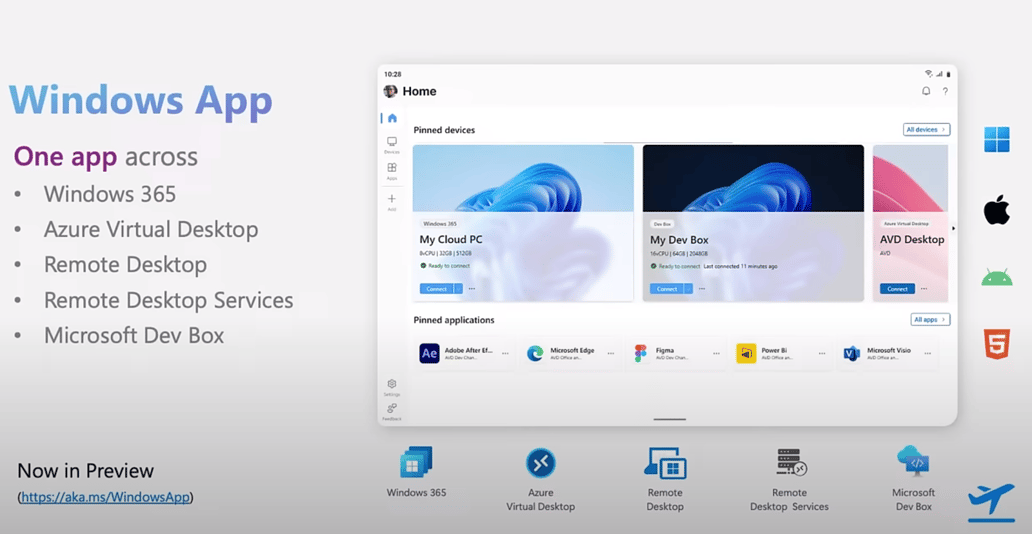
Task: Click the HTML5 shield platform icon
Action: coord(996,344)
